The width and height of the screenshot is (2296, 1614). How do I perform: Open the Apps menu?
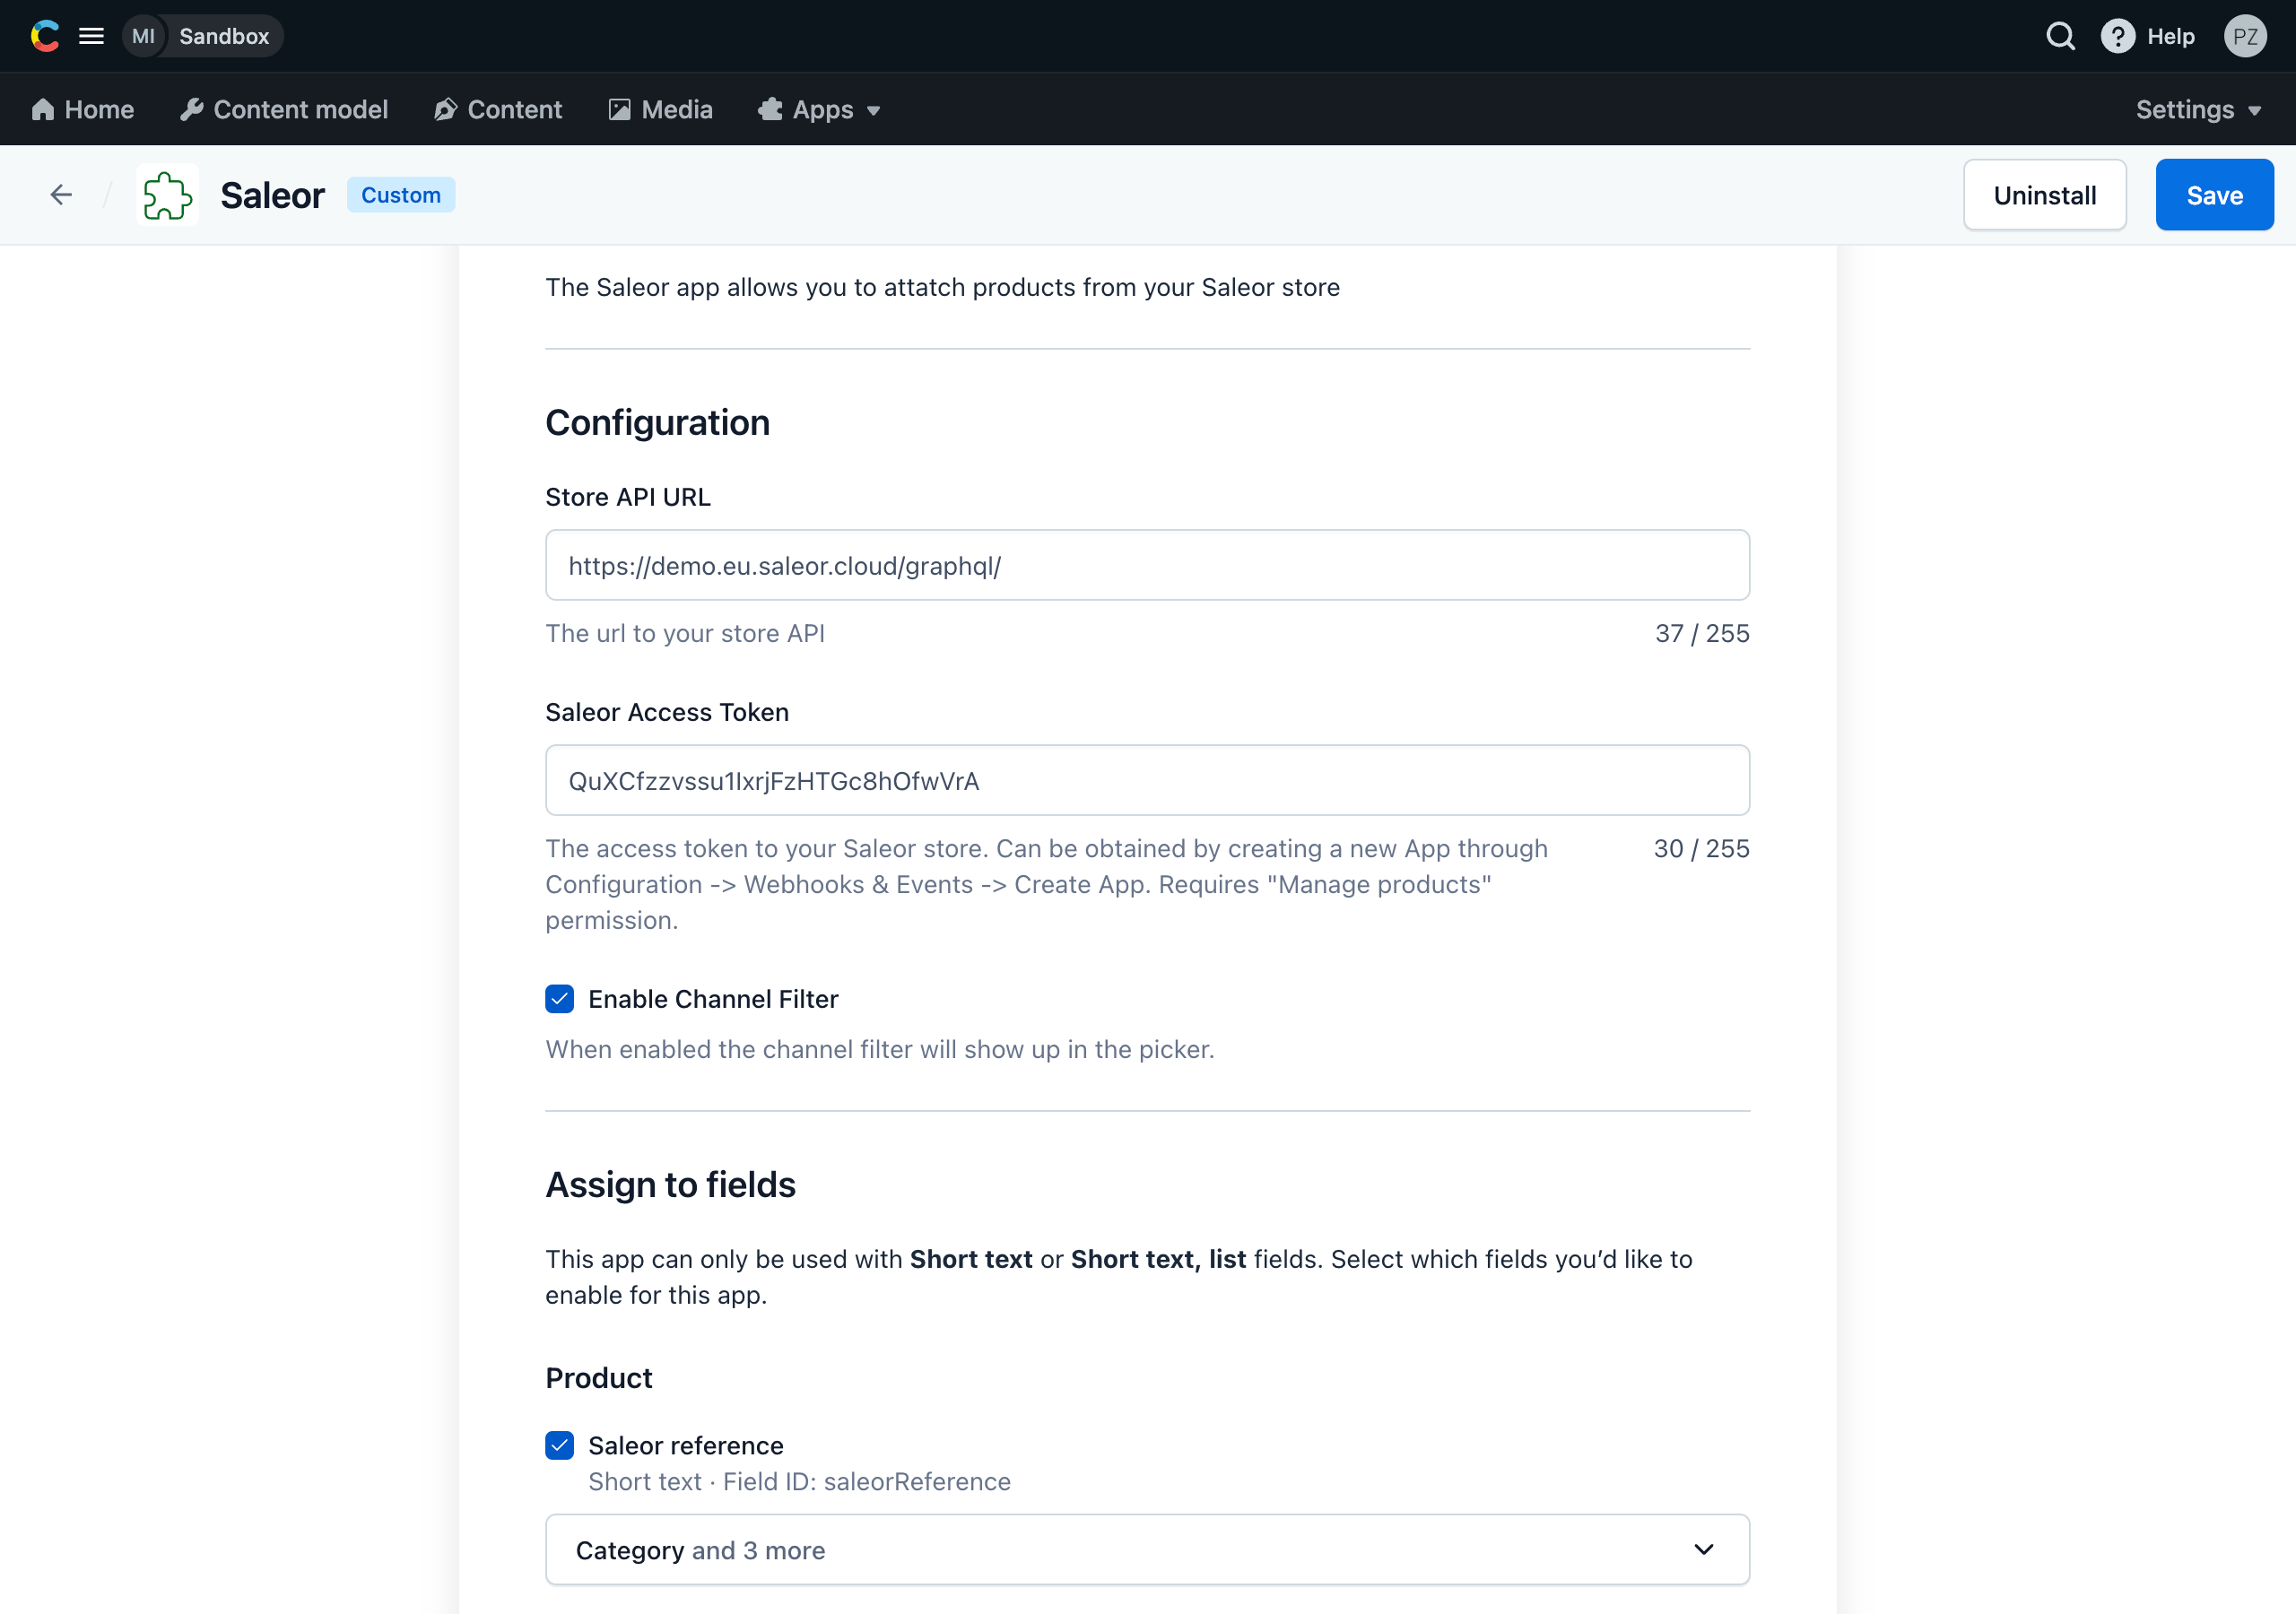tap(819, 109)
